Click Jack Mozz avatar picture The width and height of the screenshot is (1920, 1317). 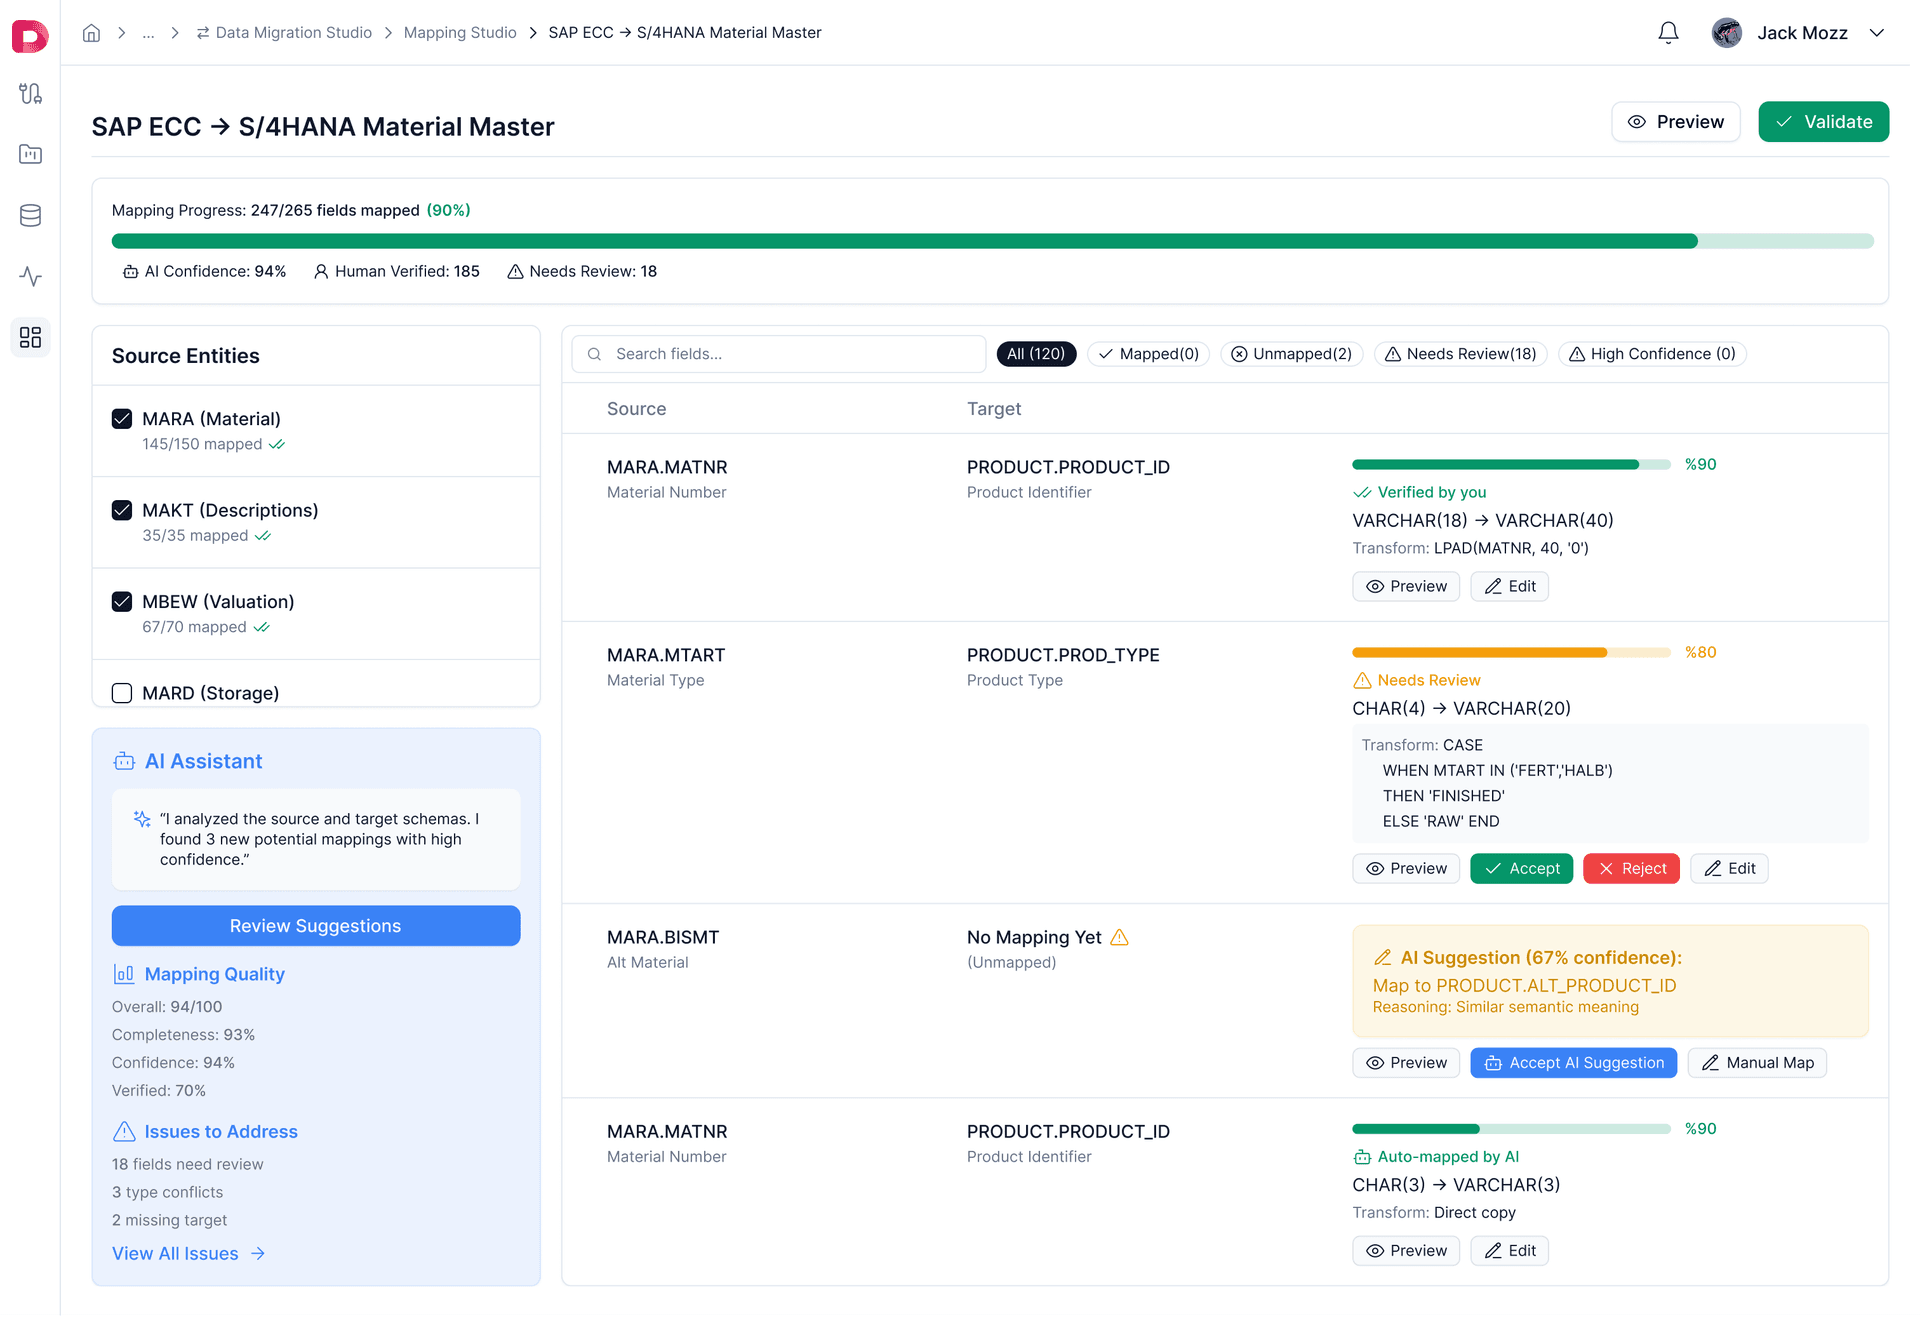[1726, 33]
